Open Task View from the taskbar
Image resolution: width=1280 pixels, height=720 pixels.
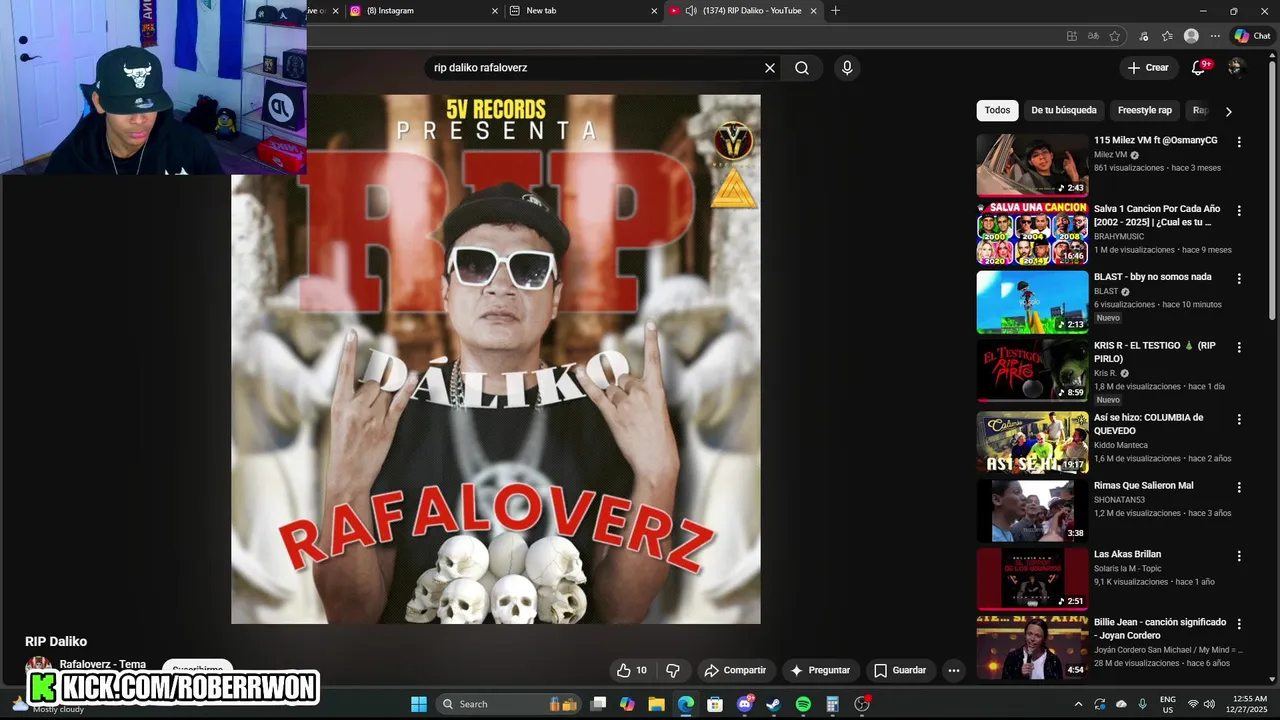click(598, 704)
